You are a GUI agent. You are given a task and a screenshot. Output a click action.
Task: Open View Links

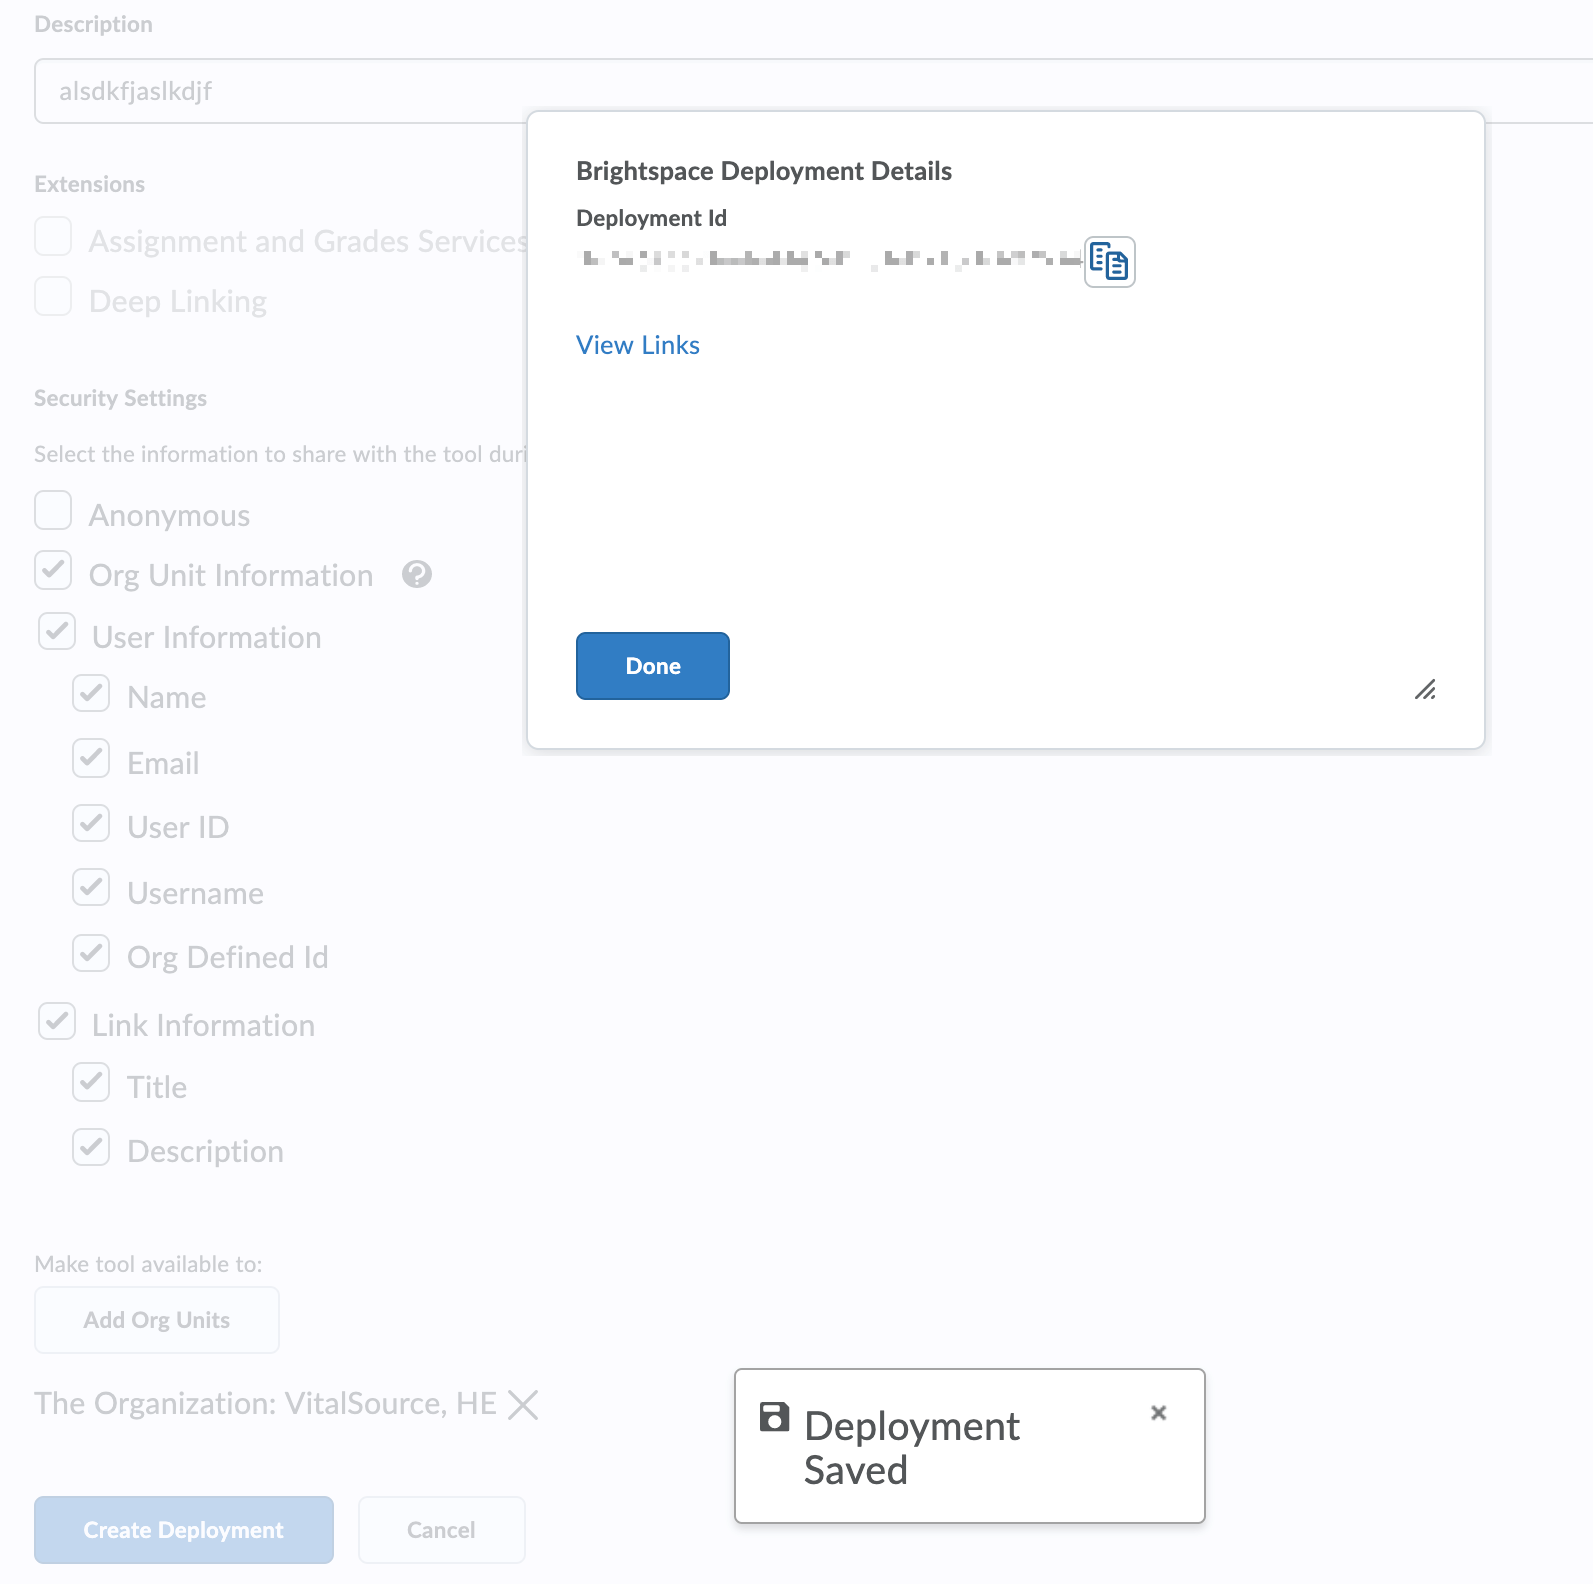point(638,345)
